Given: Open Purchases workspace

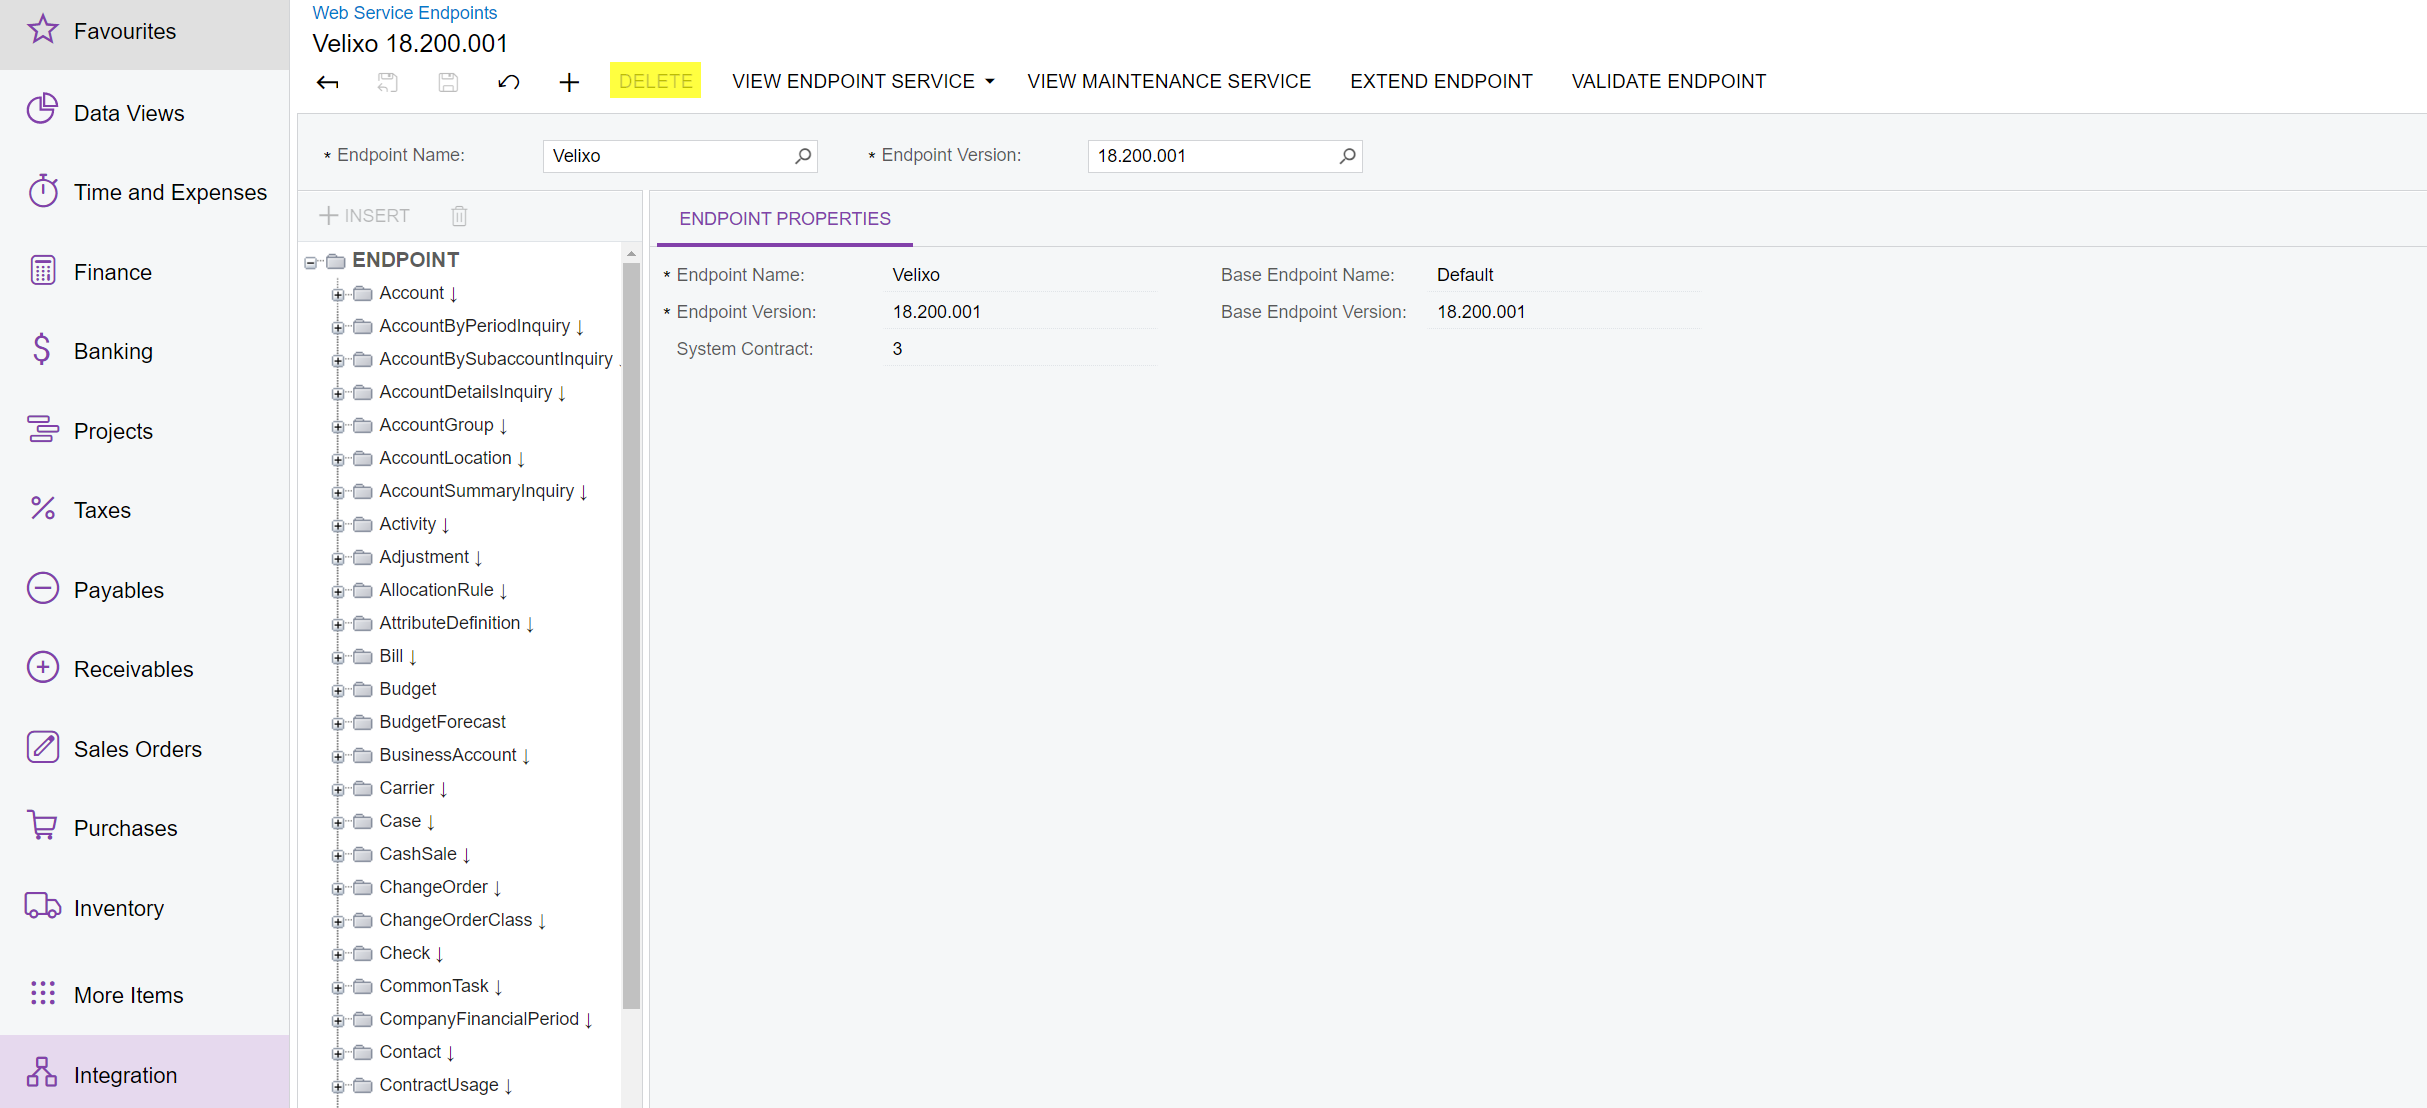Looking at the screenshot, I should (145, 828).
